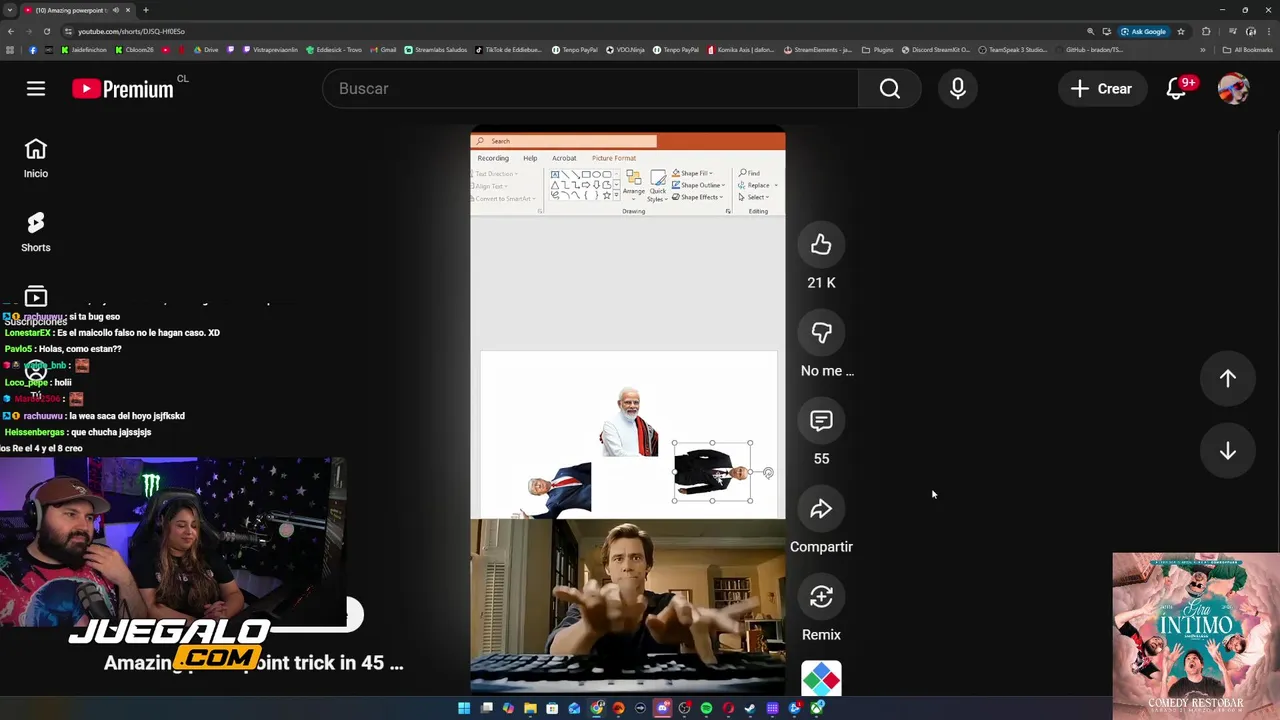Open the tab search dropdown arrow

(10, 10)
